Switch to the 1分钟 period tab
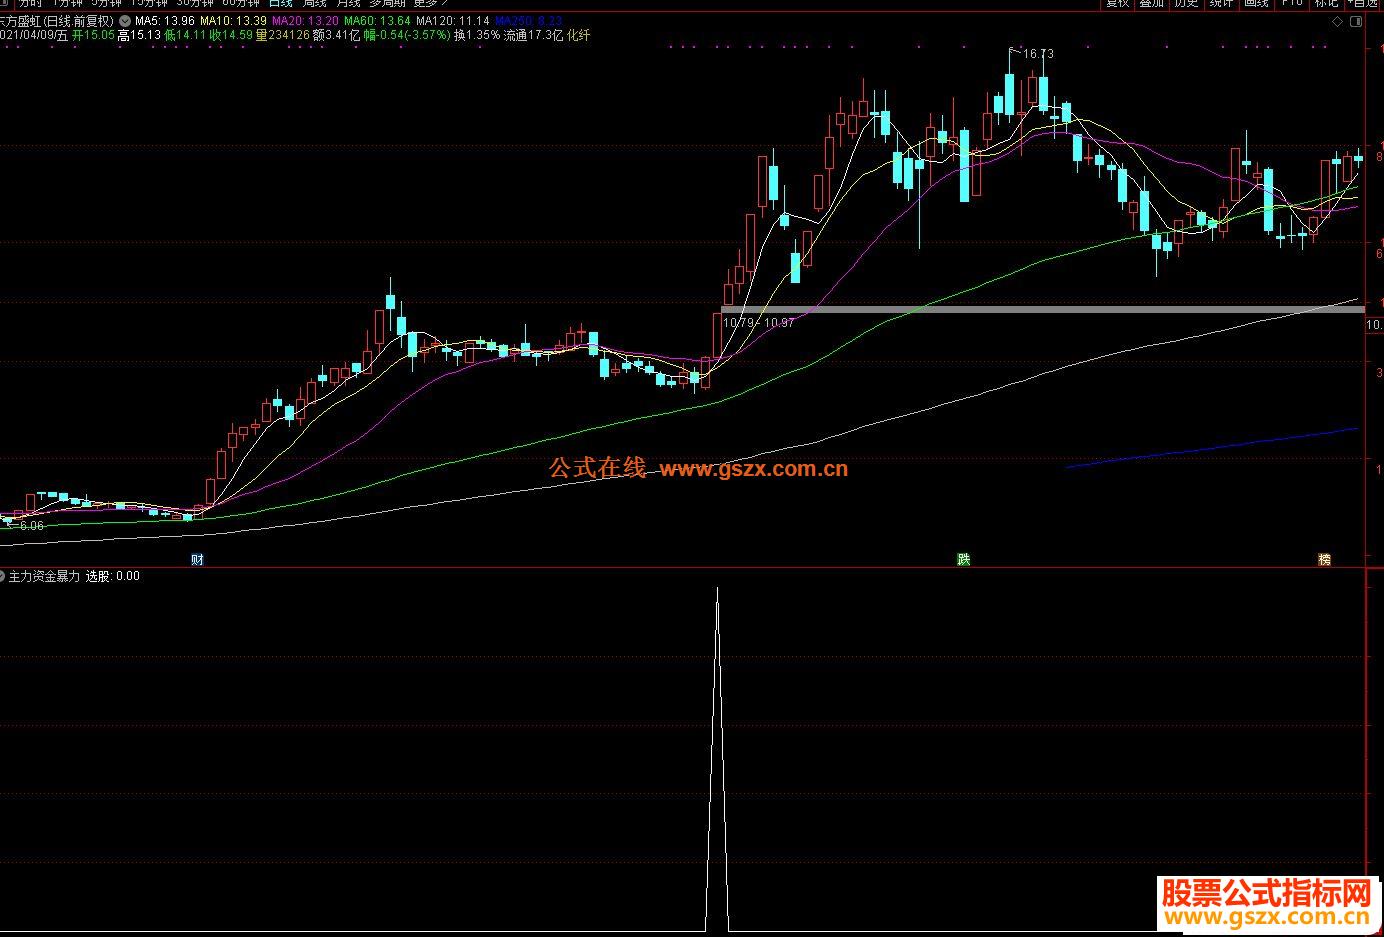Viewport: 1384px width, 937px height. tap(68, 4)
